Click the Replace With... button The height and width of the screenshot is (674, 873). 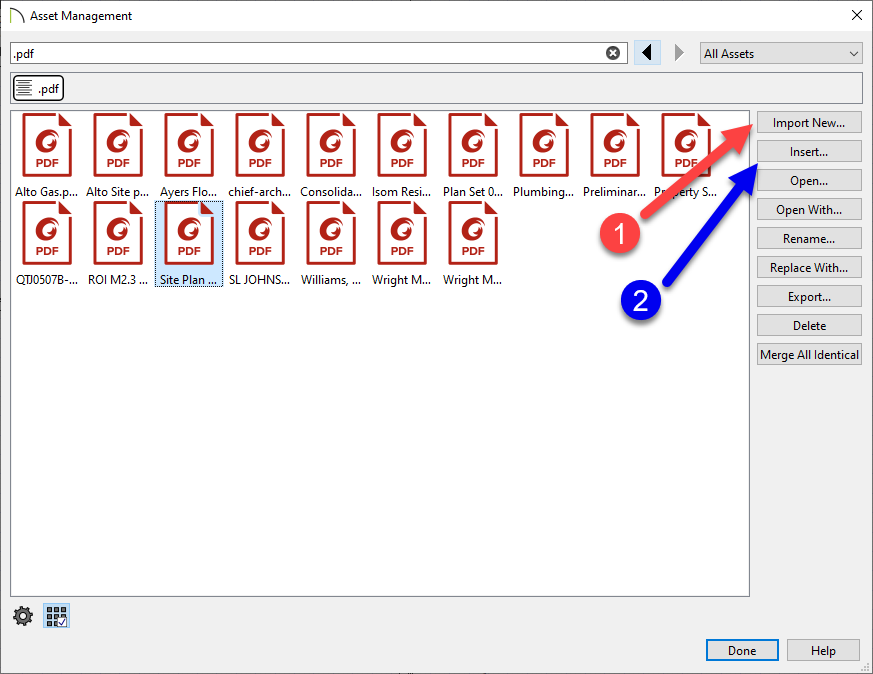809,267
